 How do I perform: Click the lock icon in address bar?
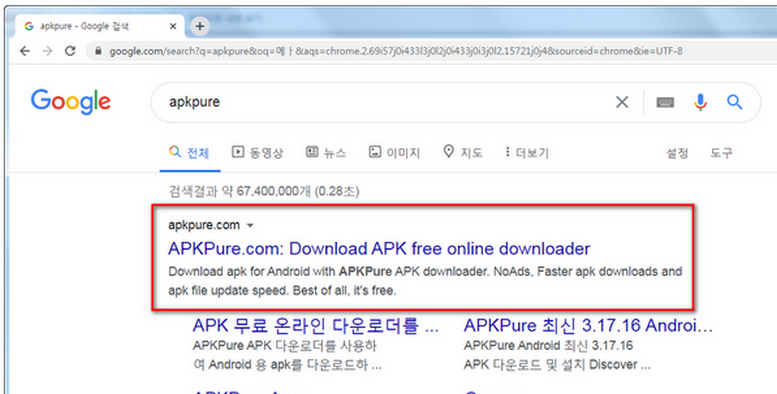coord(99,51)
